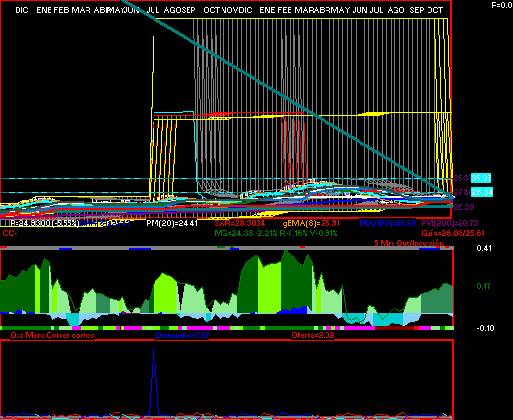Click the blue volume spike peak
Image resolution: width=513 pixels, height=420 pixels.
[x=153, y=349]
